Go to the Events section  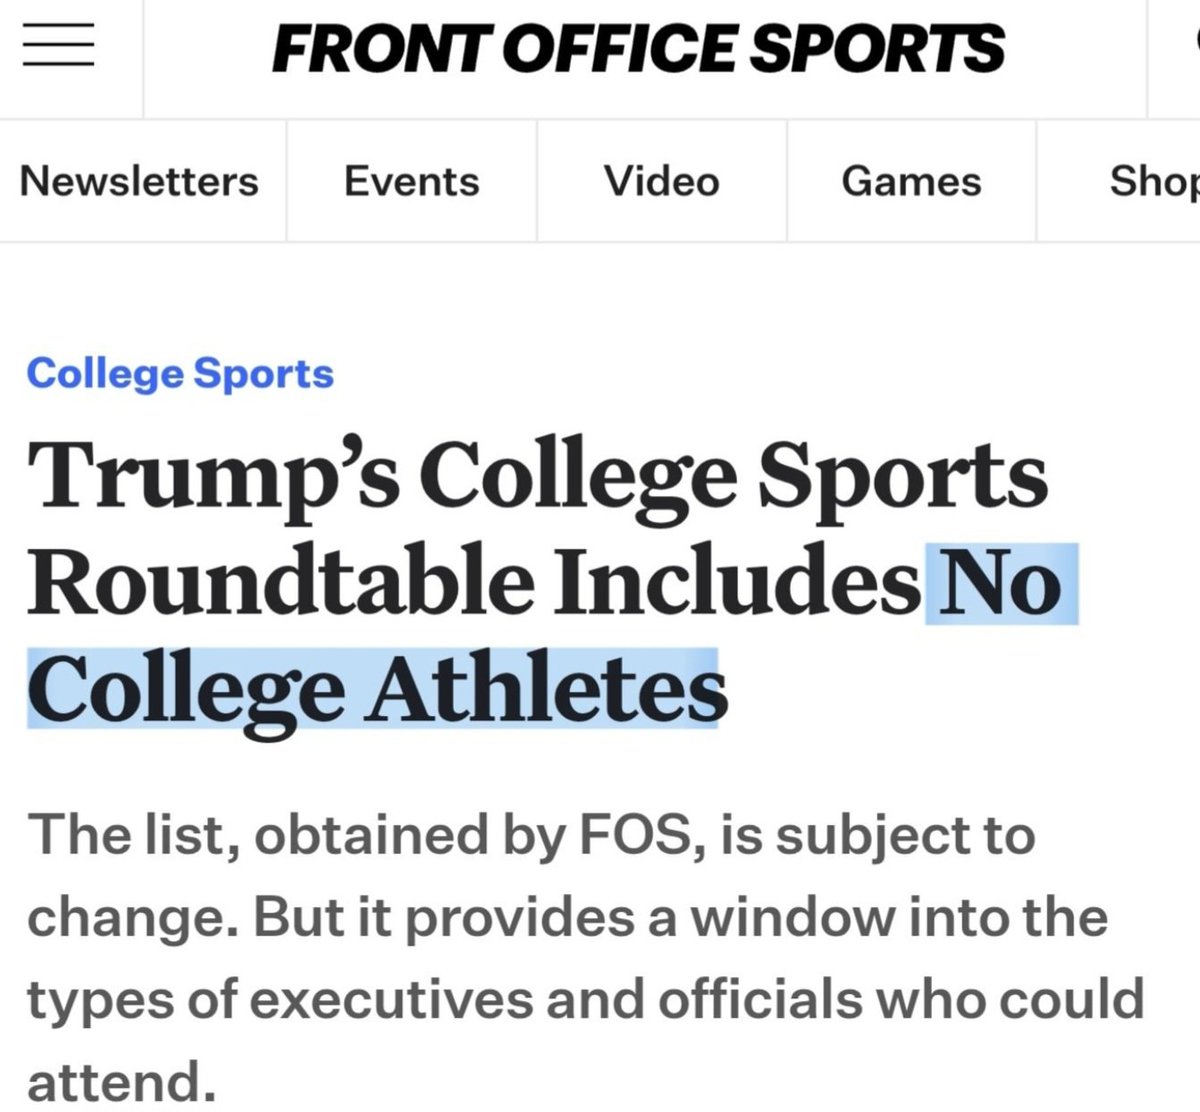(x=411, y=181)
